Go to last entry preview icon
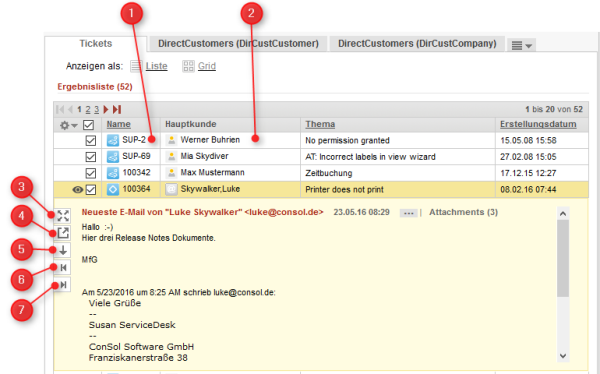Viewport: 600px width, 374px height. pyautogui.click(x=63, y=285)
